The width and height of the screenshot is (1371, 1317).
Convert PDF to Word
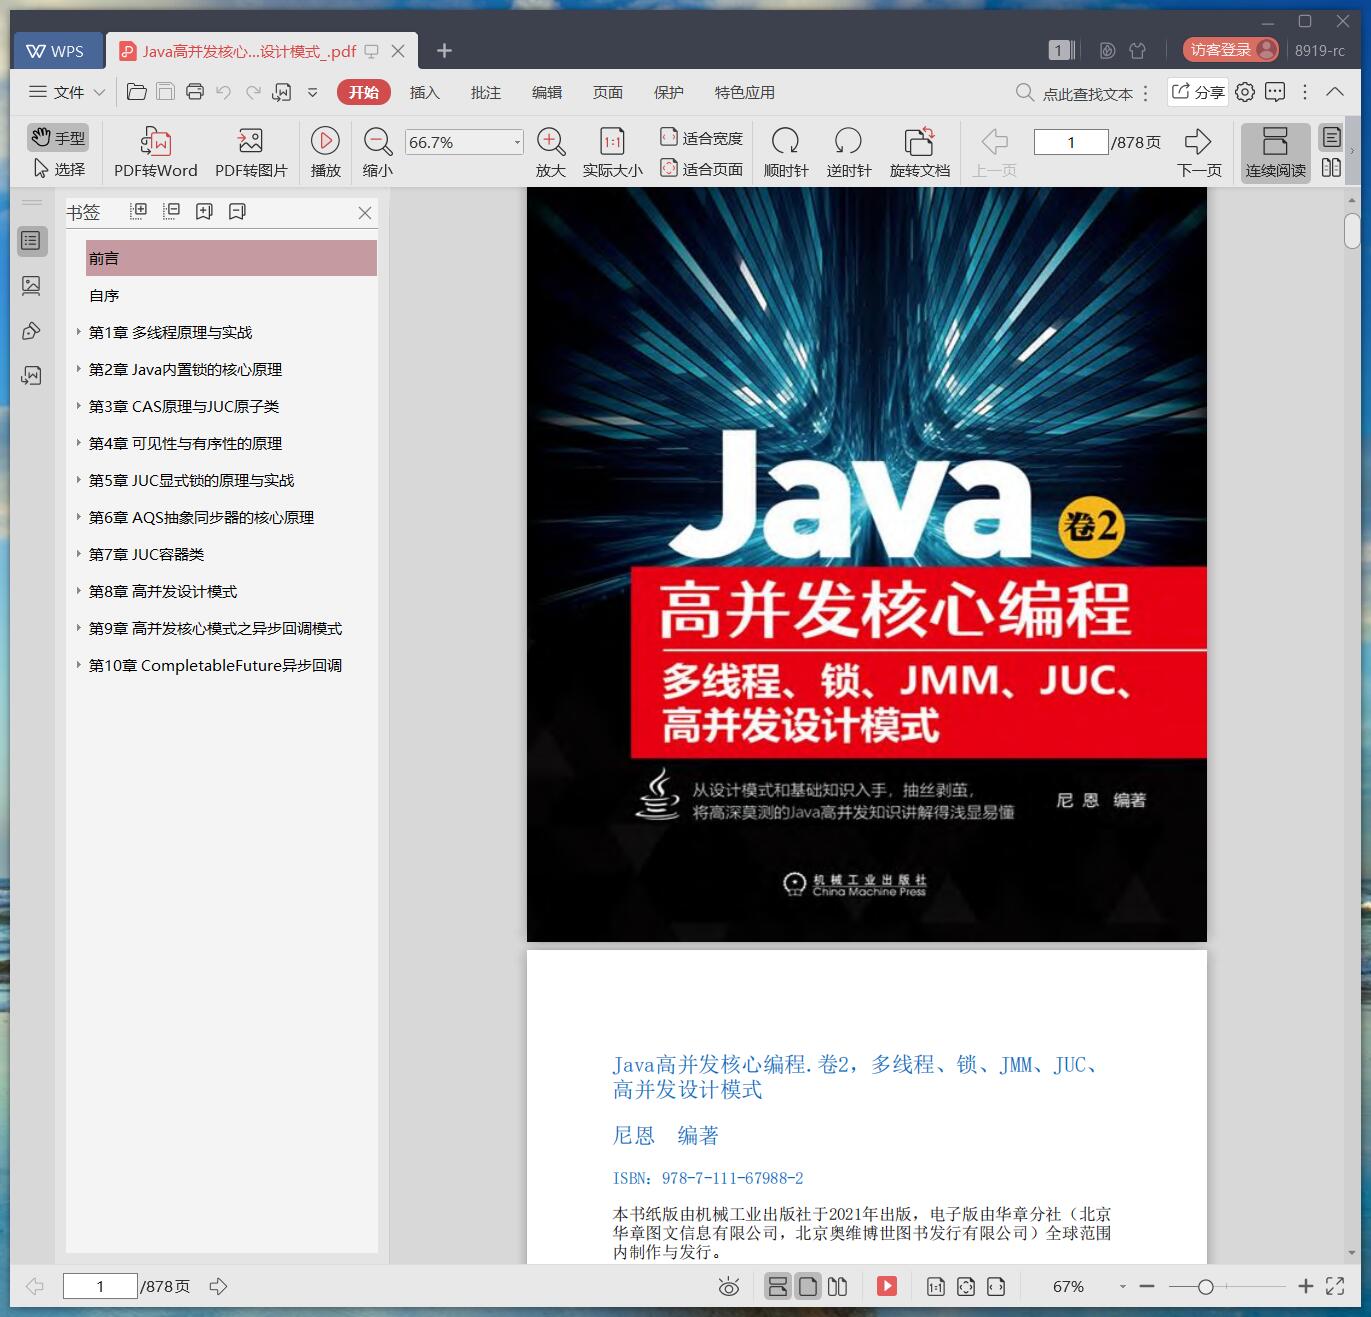click(155, 152)
